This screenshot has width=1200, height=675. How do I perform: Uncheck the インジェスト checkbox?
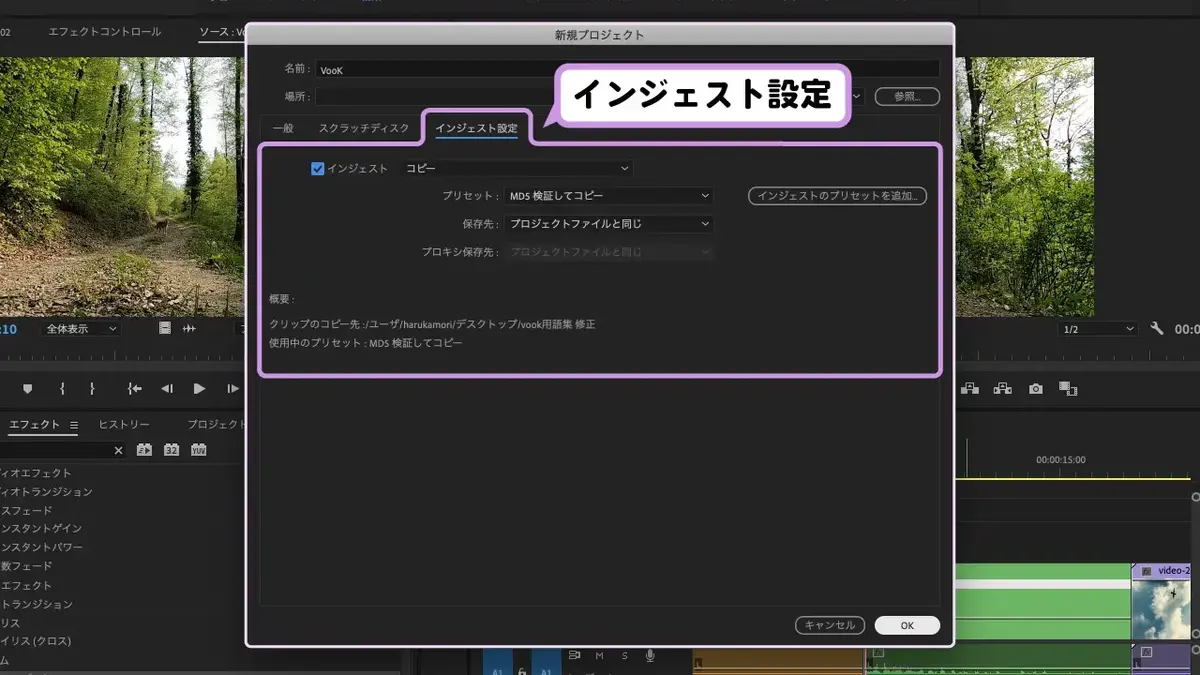click(x=318, y=169)
